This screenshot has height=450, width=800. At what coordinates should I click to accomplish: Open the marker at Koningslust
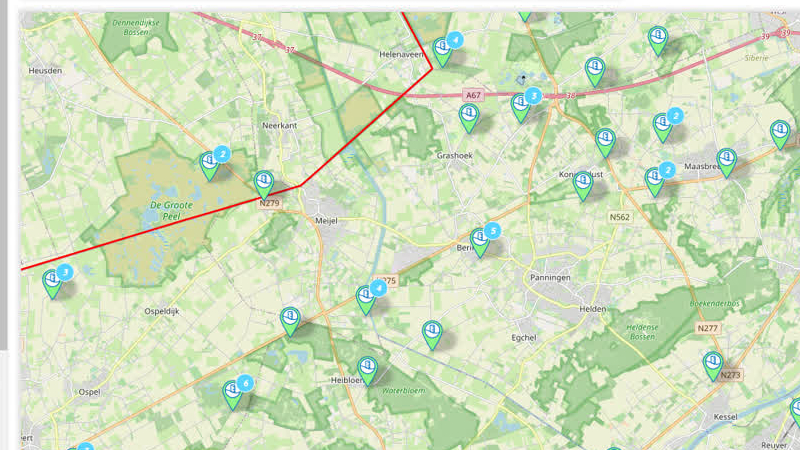tap(583, 186)
